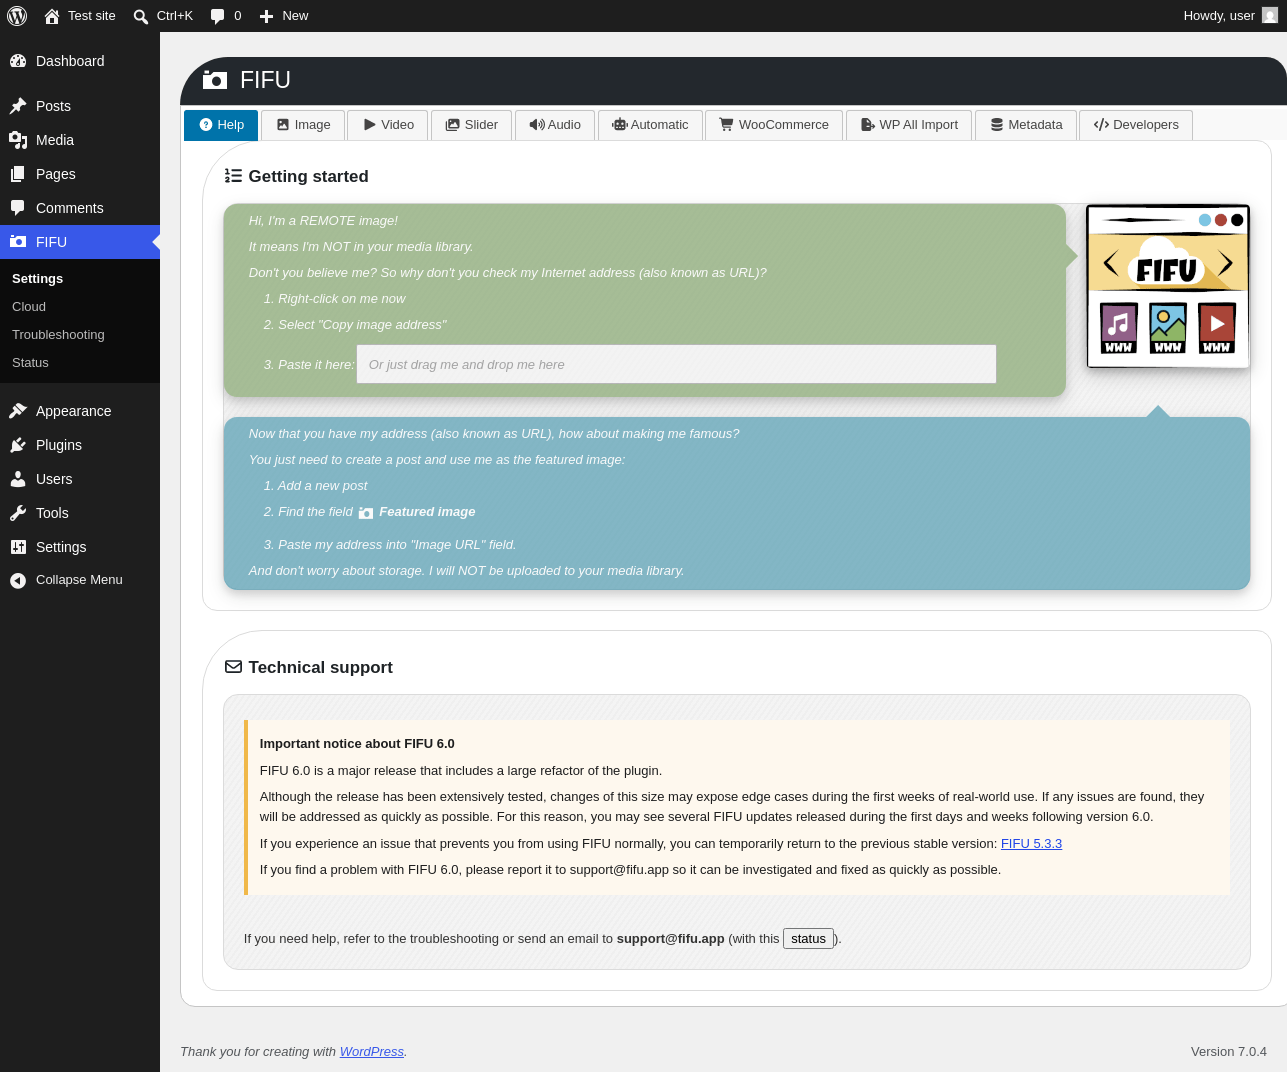1287x1072 pixels.
Task: Switch to the Metadata tab
Action: [1026, 125]
